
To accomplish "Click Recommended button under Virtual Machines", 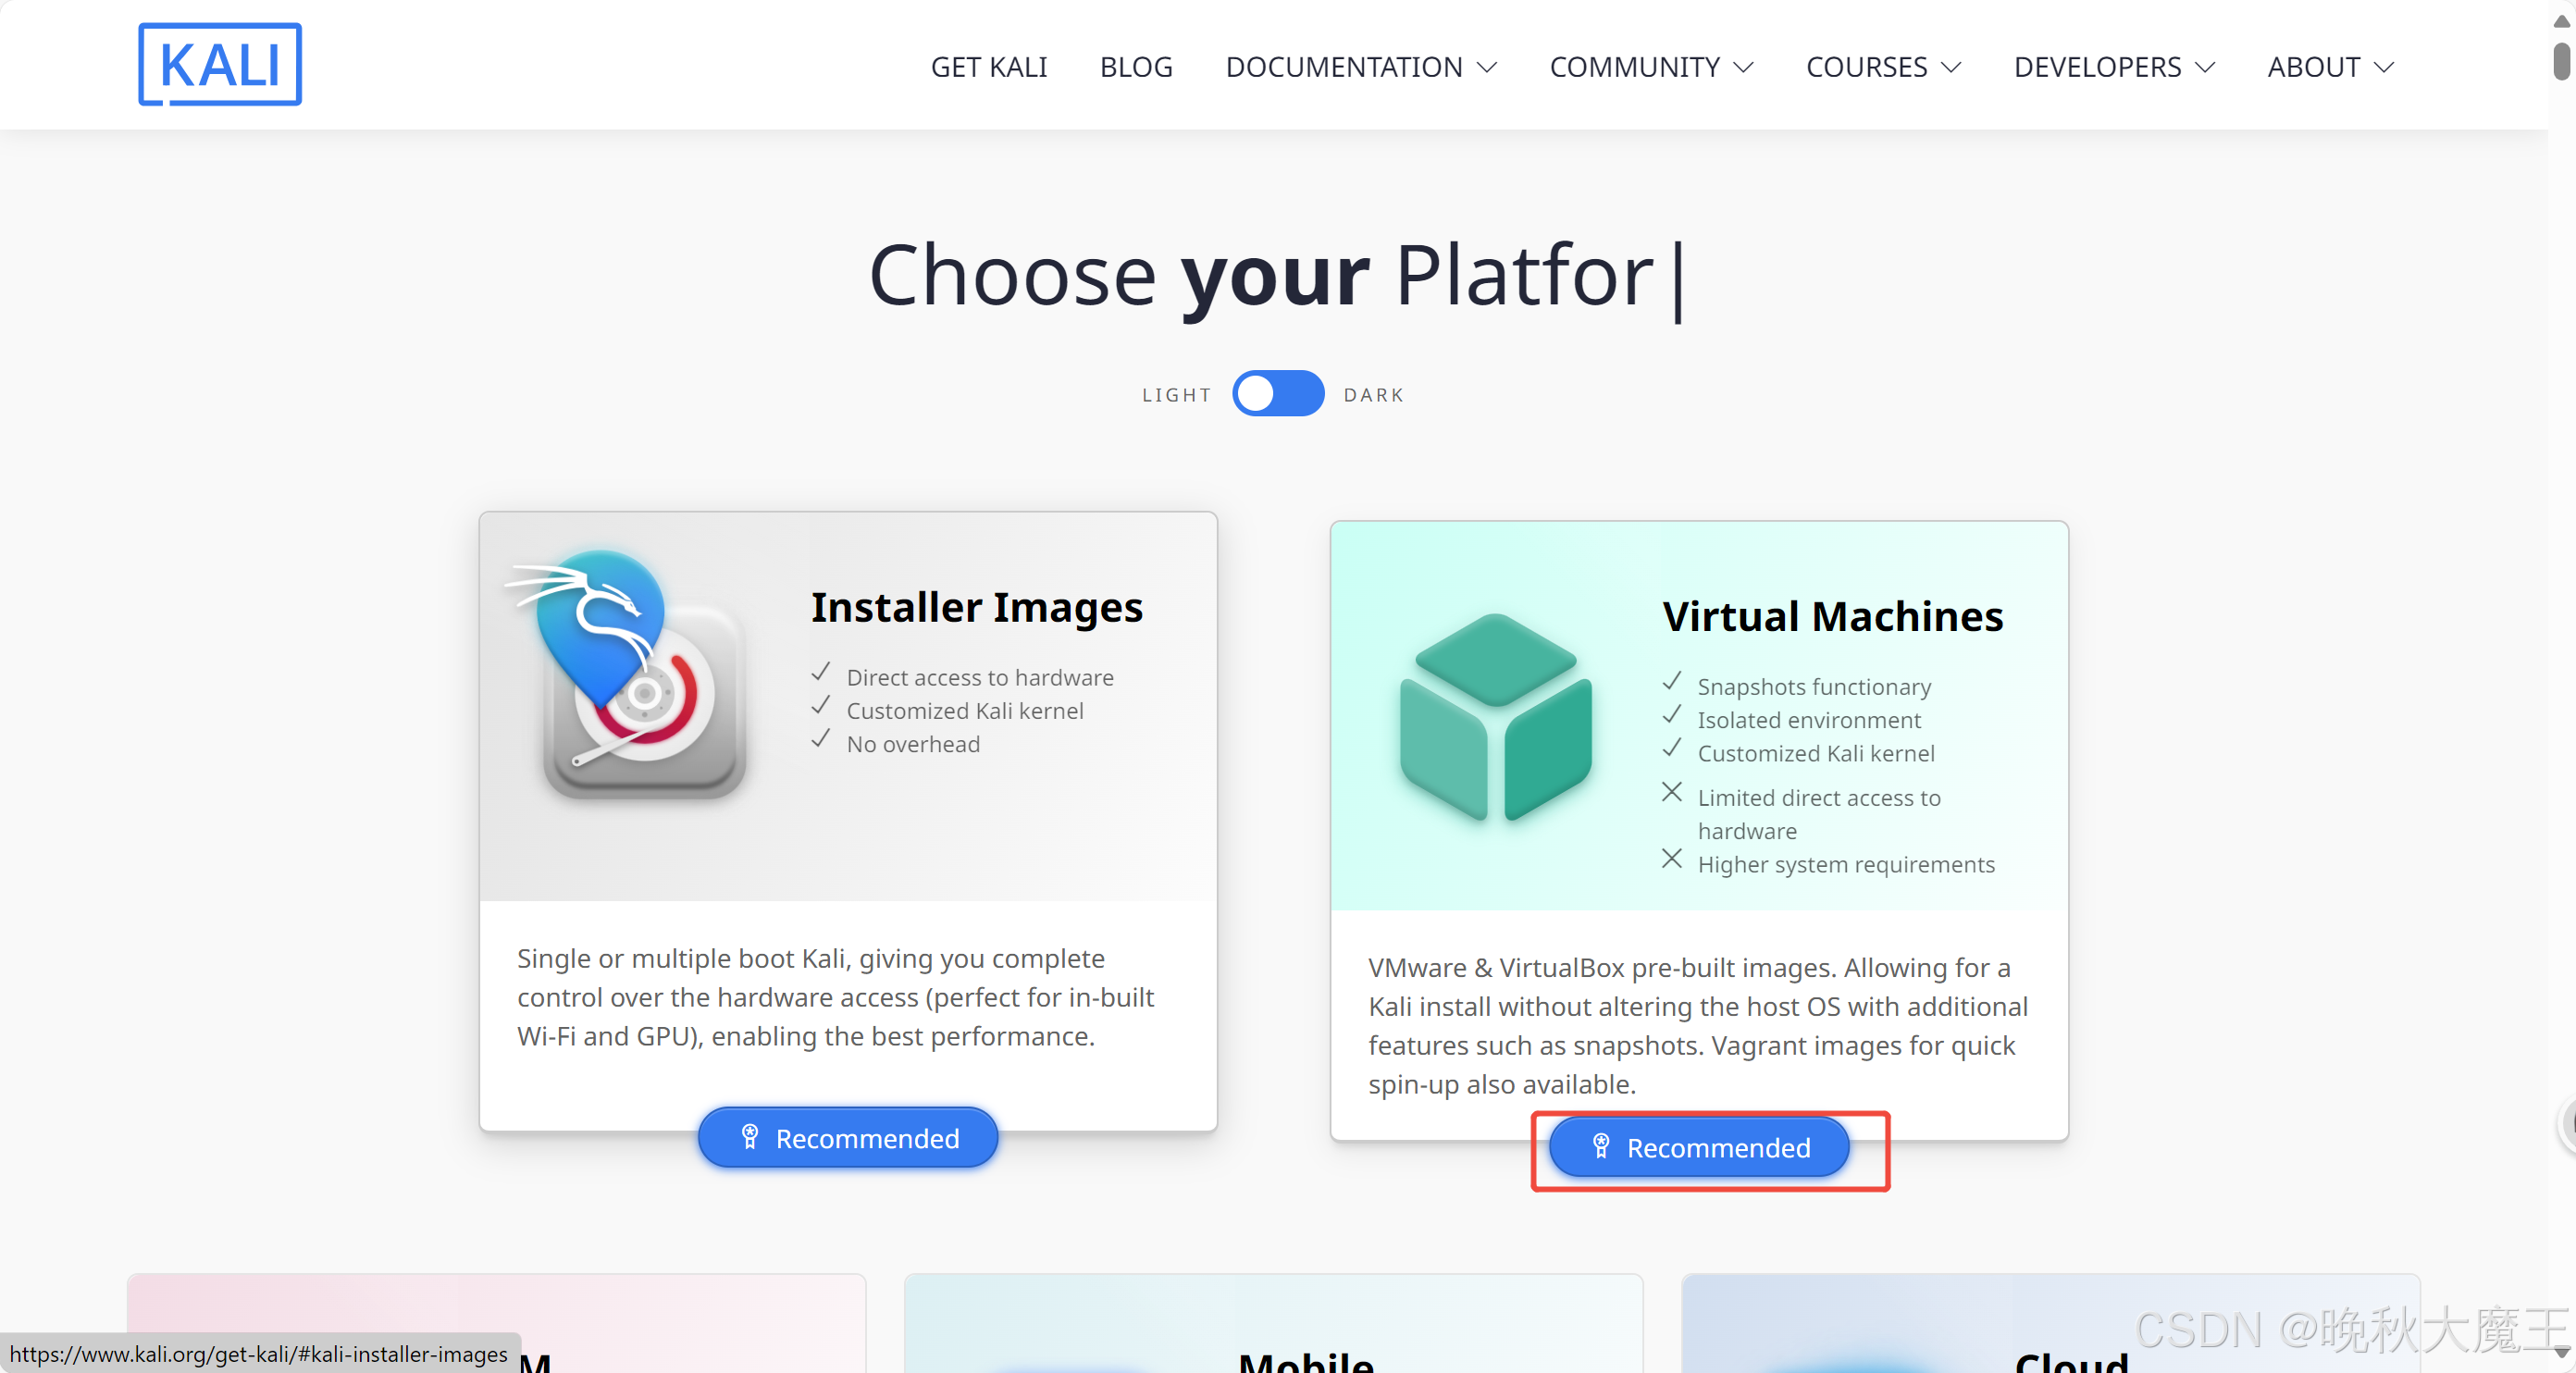I will [1698, 1147].
